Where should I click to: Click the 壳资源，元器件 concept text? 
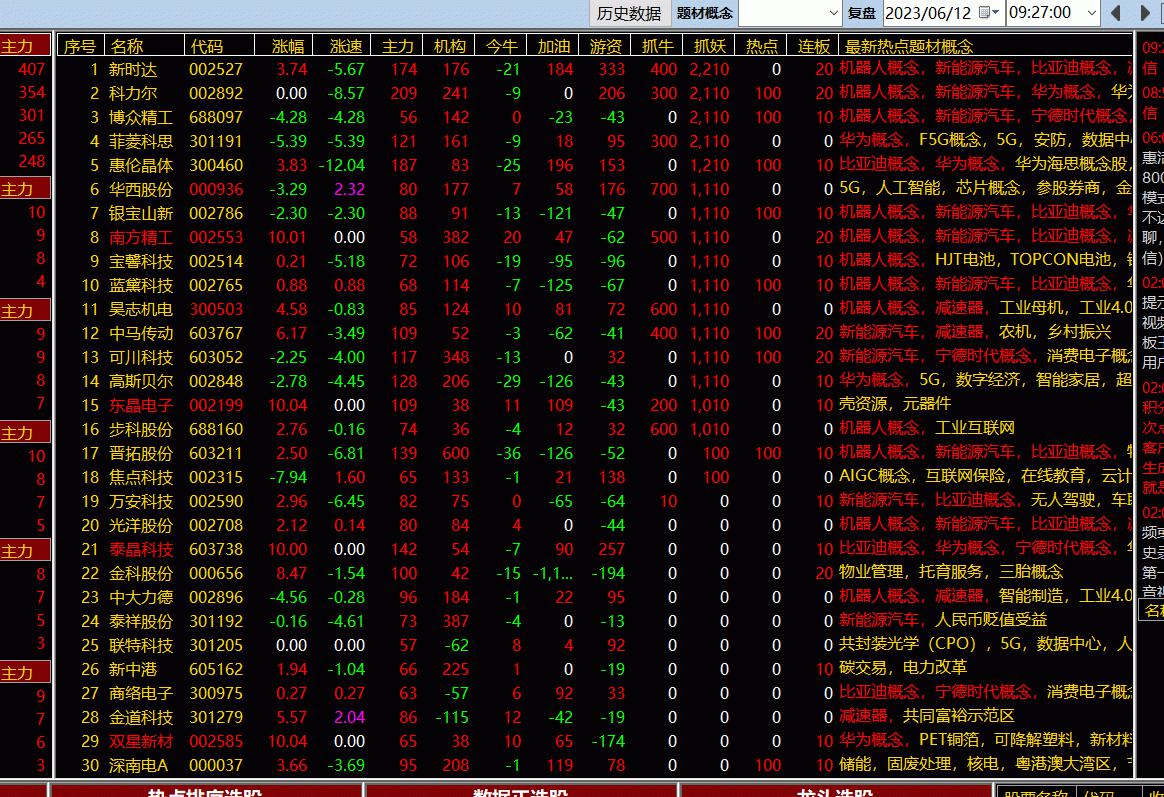895,404
